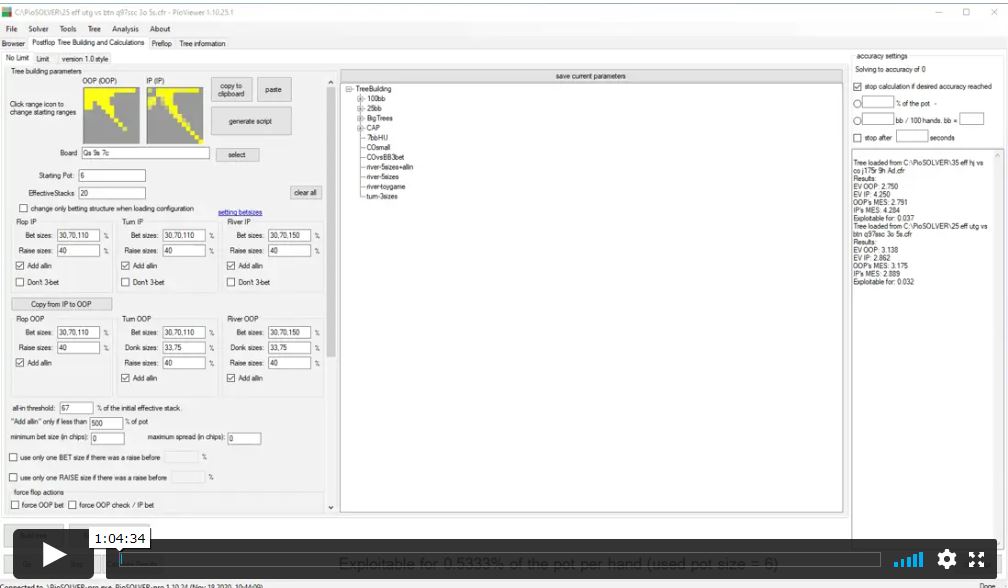1008x588 pixels.
Task: Play the video with the play button
Action: tap(54, 555)
